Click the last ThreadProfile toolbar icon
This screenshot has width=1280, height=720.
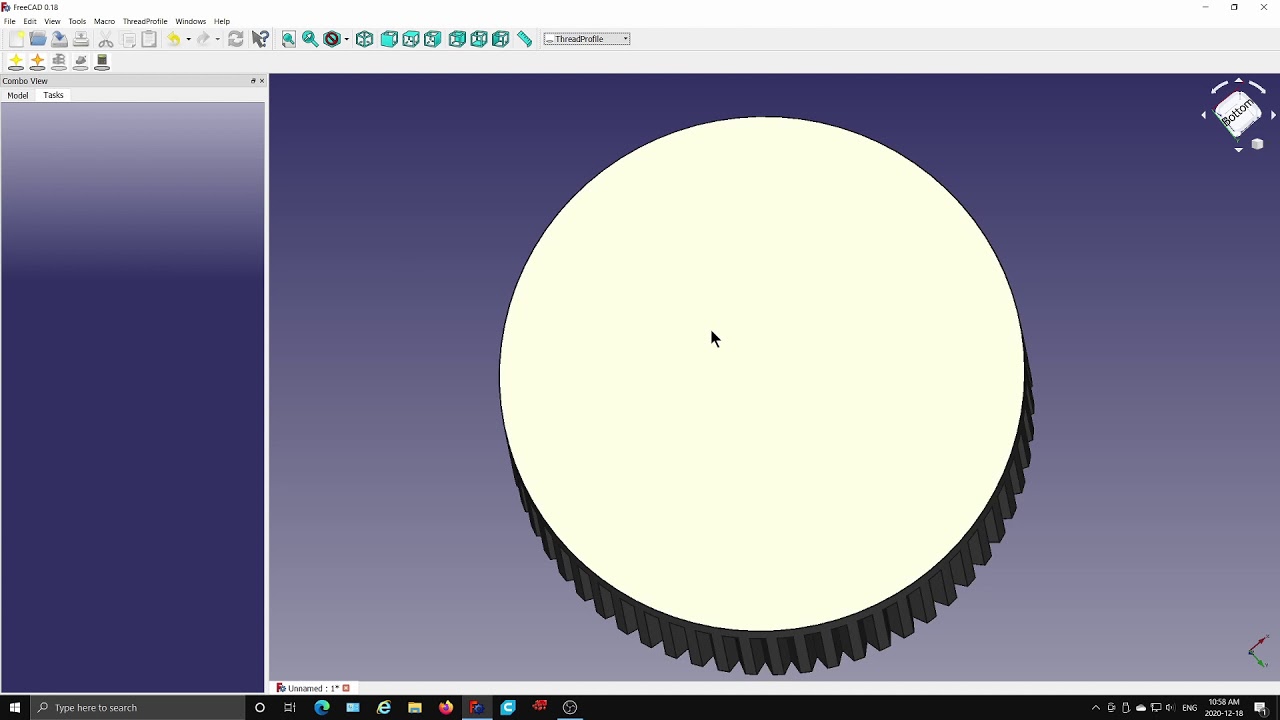click(102, 62)
